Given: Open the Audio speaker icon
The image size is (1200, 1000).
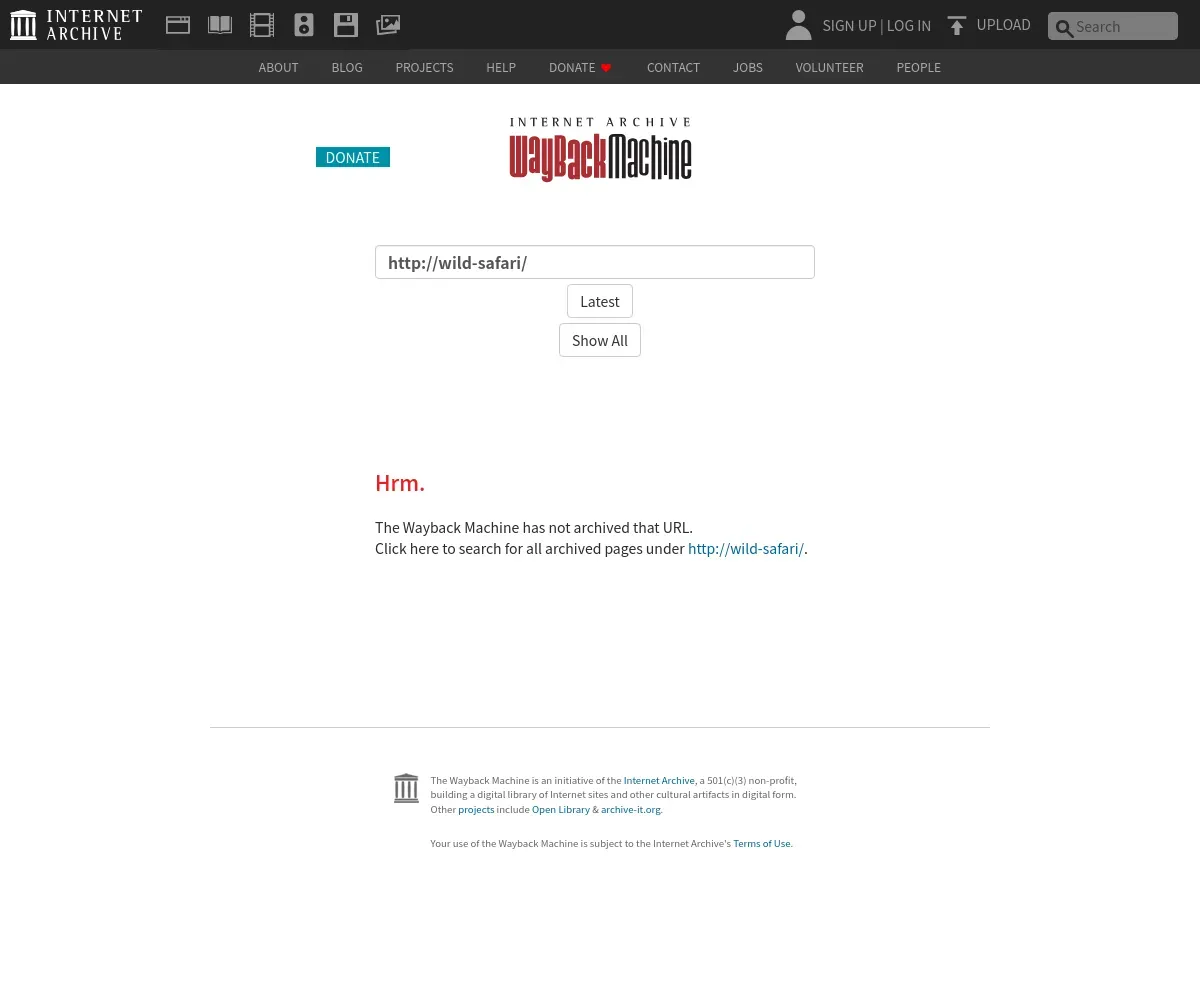Looking at the screenshot, I should 304,25.
